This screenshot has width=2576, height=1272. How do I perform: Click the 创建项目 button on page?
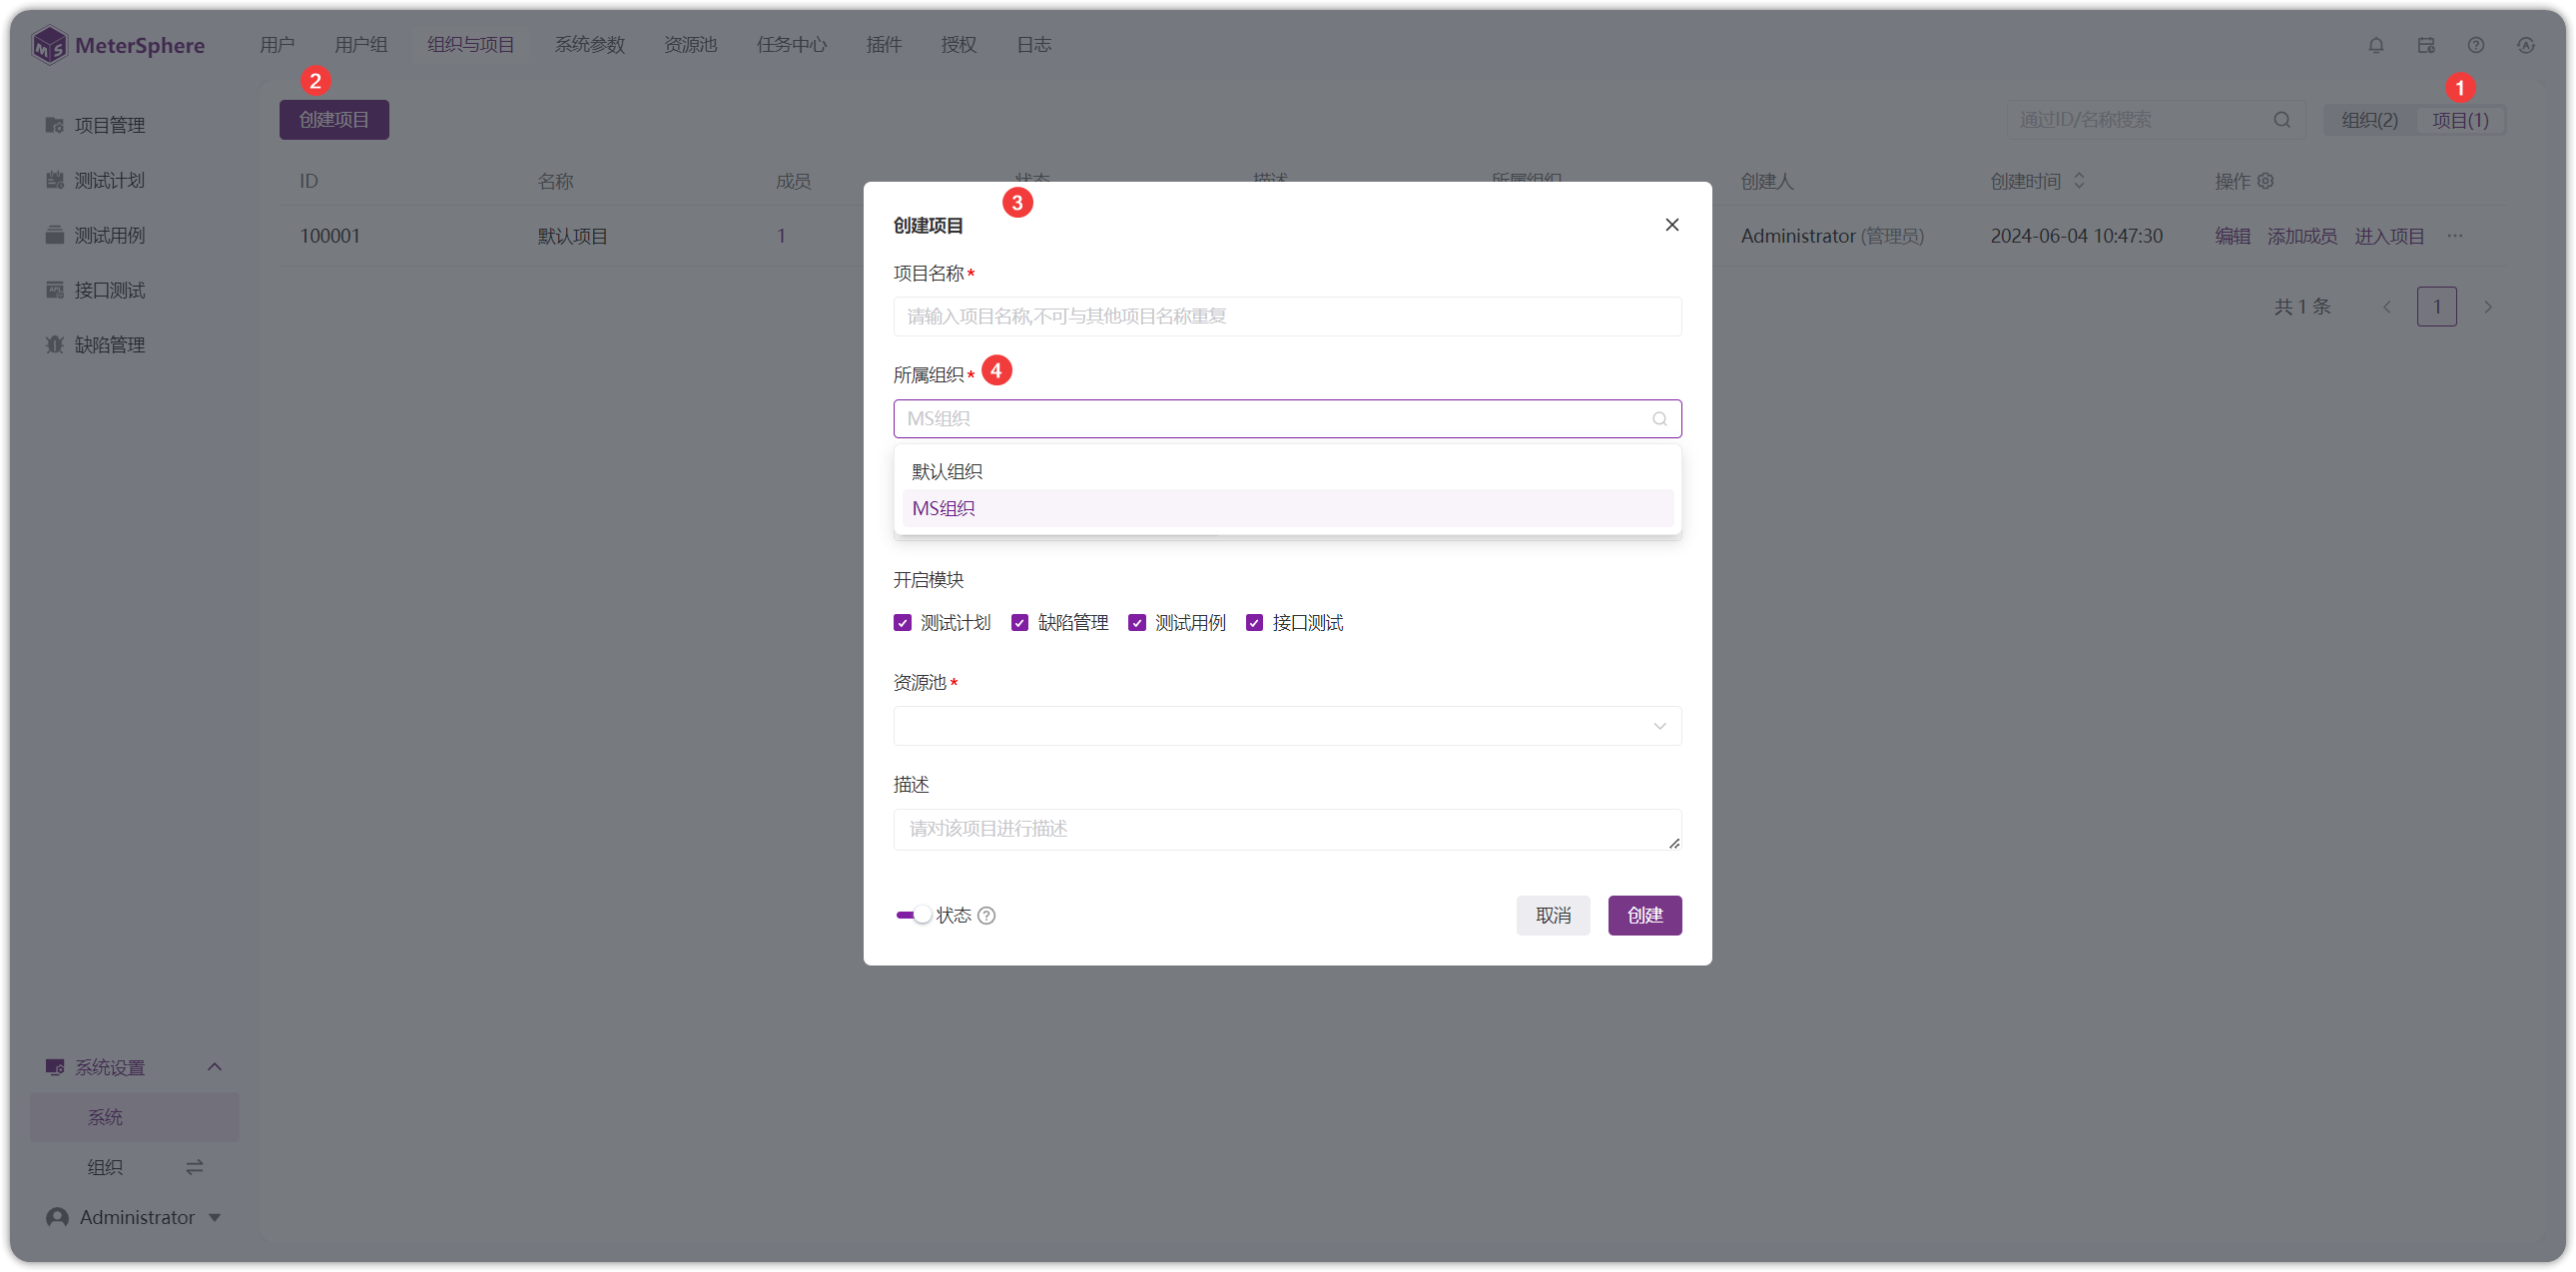point(334,120)
